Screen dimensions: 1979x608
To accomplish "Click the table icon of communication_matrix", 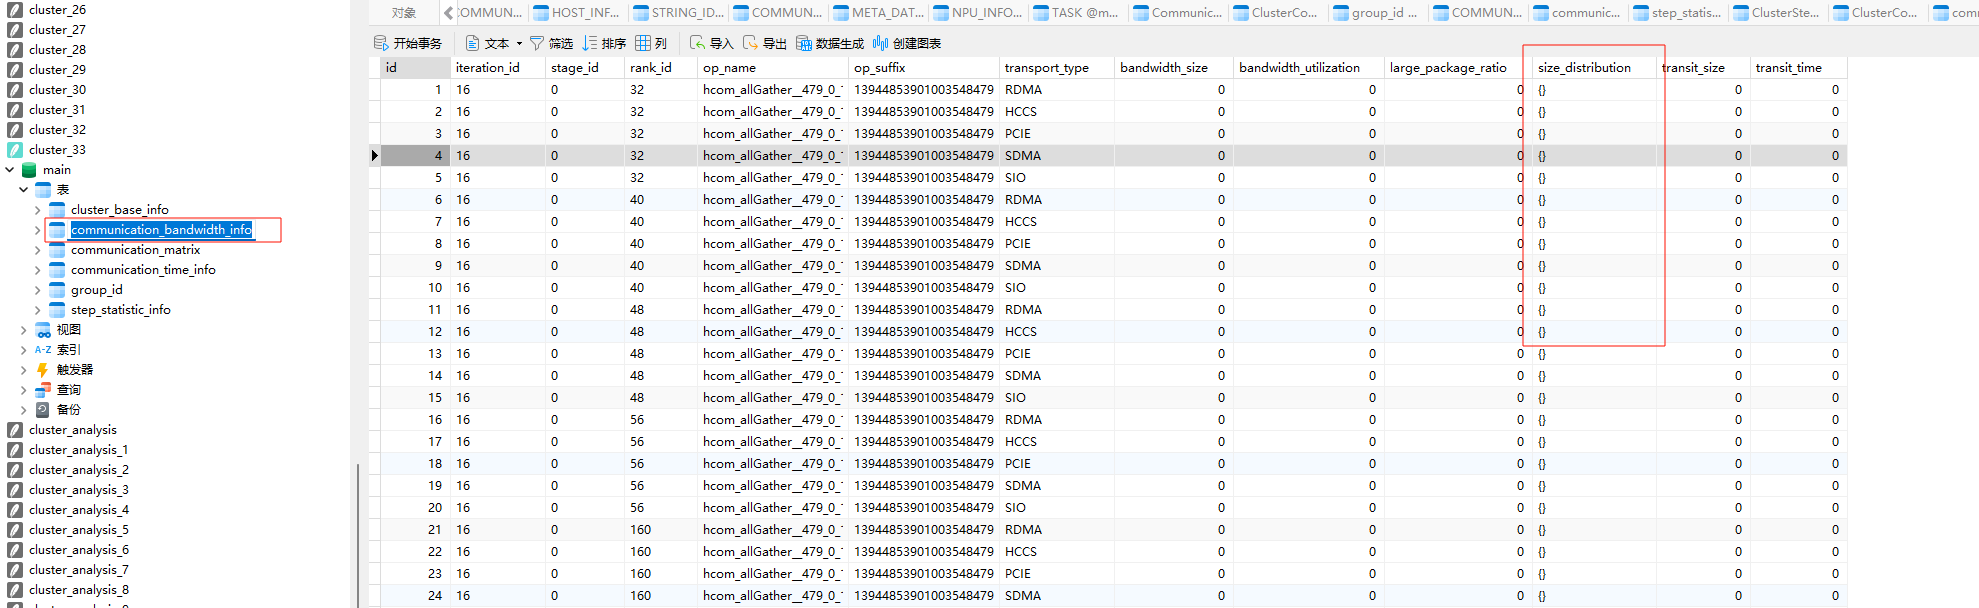I will (x=57, y=250).
